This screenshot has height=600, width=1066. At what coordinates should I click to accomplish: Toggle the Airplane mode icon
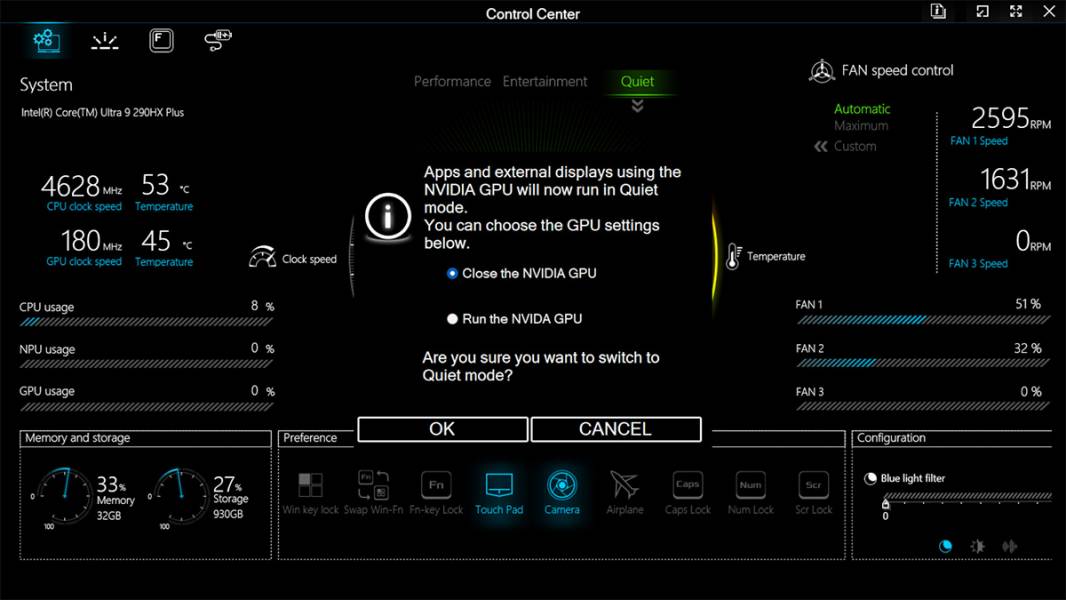point(624,485)
